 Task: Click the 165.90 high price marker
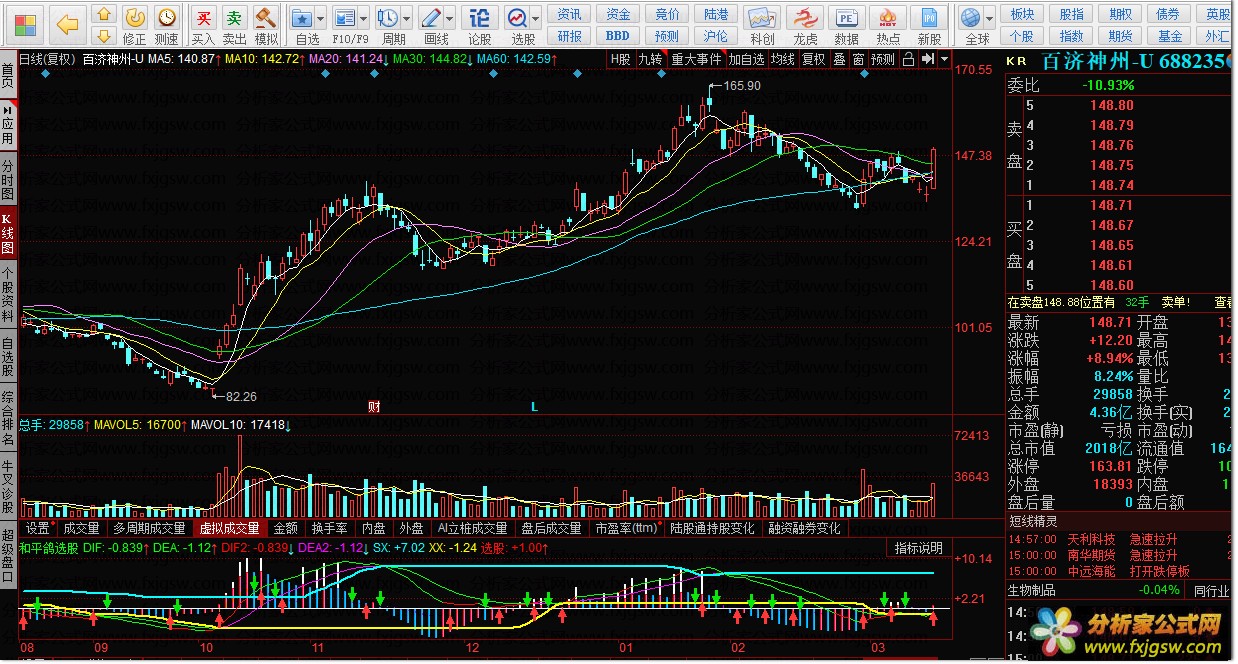741,86
